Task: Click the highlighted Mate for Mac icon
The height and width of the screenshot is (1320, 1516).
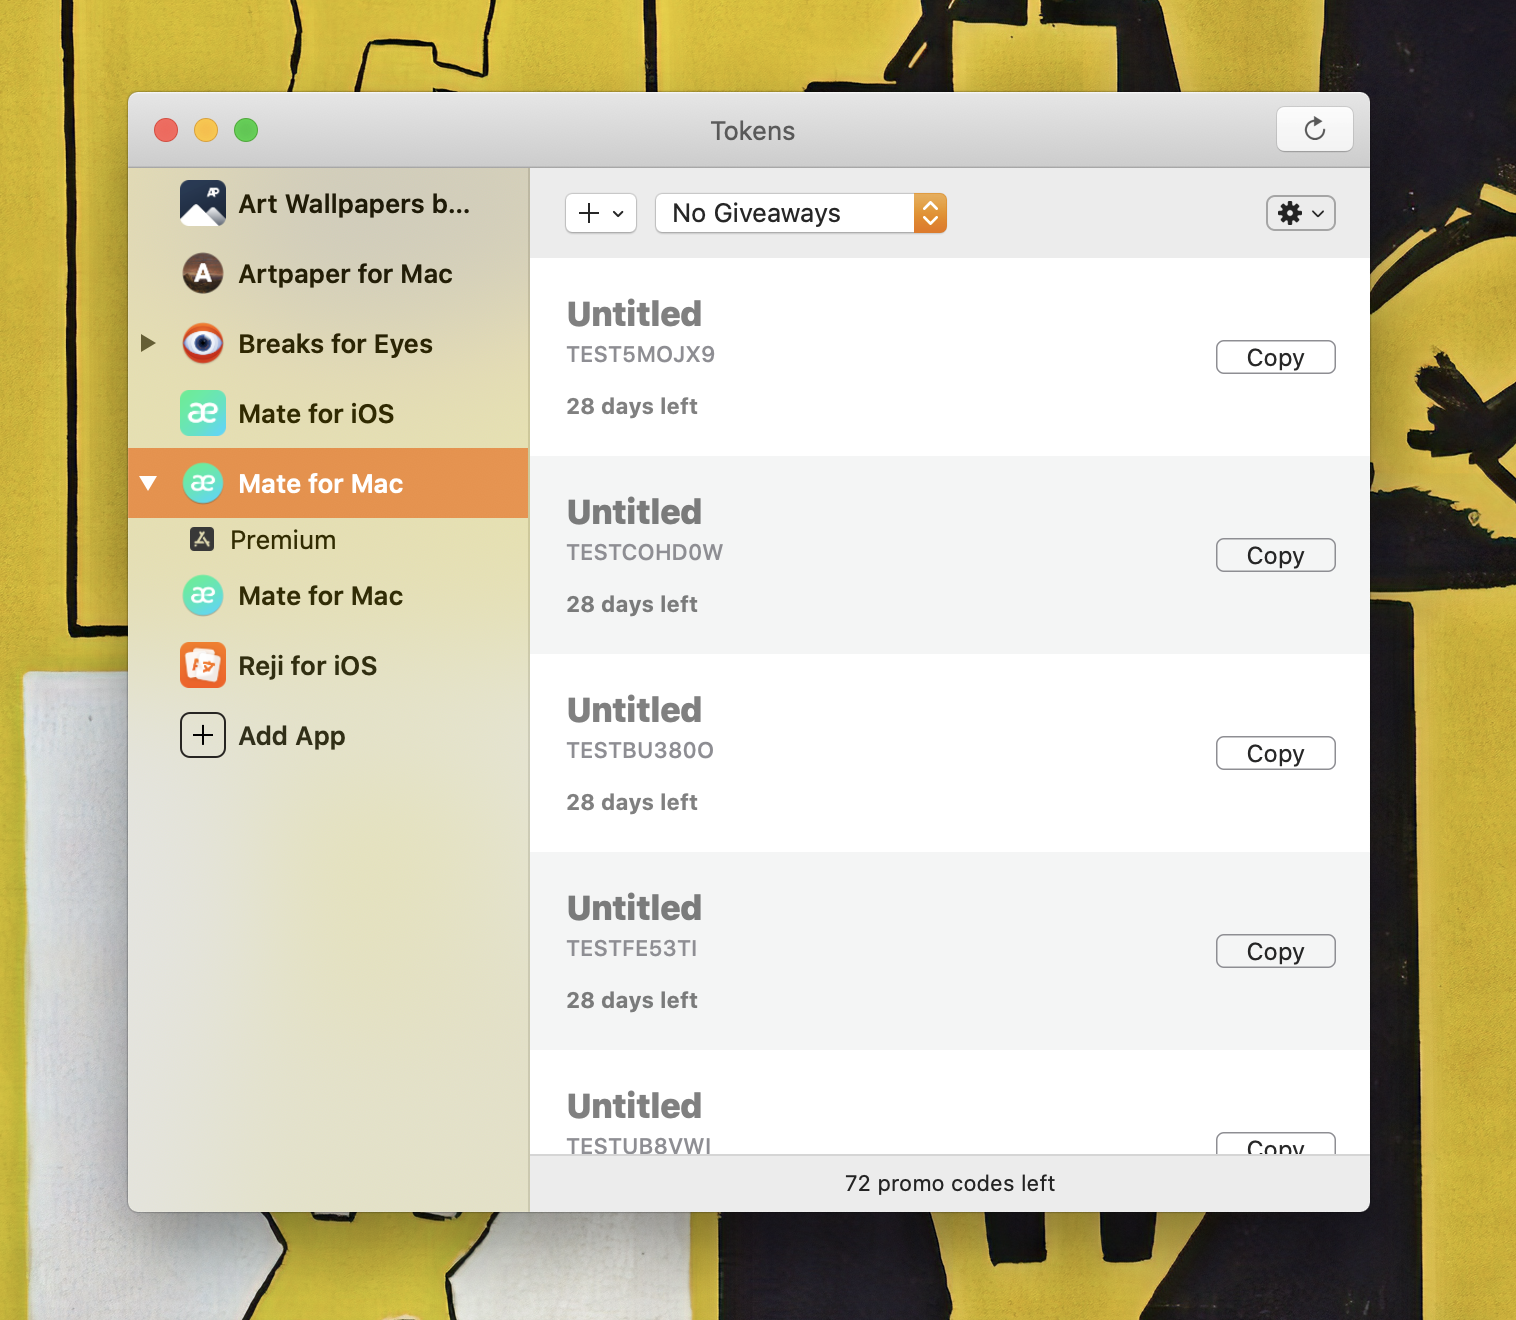Action: [x=203, y=484]
